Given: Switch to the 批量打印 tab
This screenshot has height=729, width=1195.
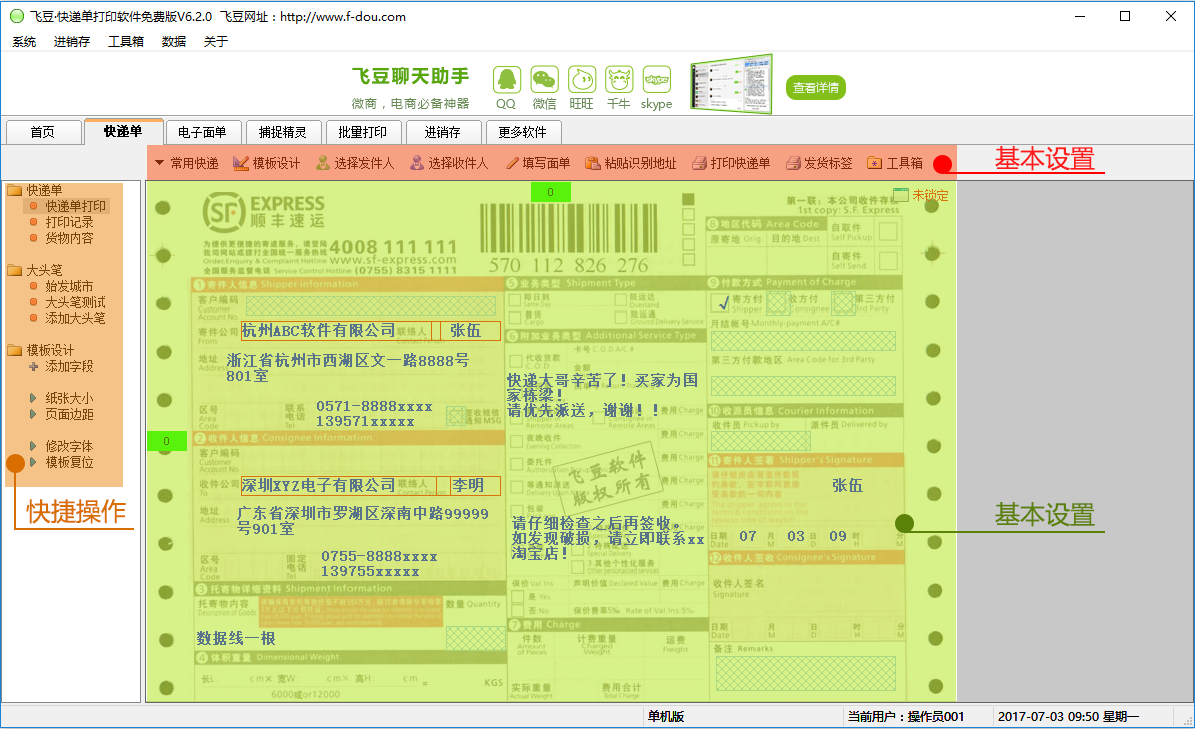Looking at the screenshot, I should tap(363, 133).
